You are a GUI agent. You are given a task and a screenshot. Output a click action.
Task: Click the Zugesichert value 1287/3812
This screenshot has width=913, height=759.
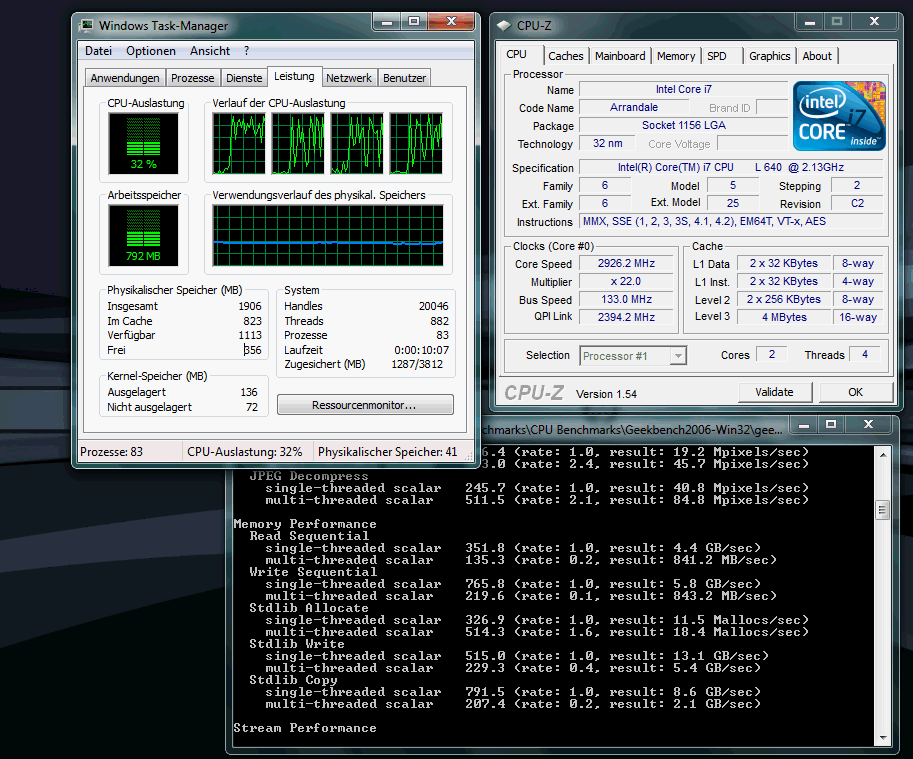(417, 364)
